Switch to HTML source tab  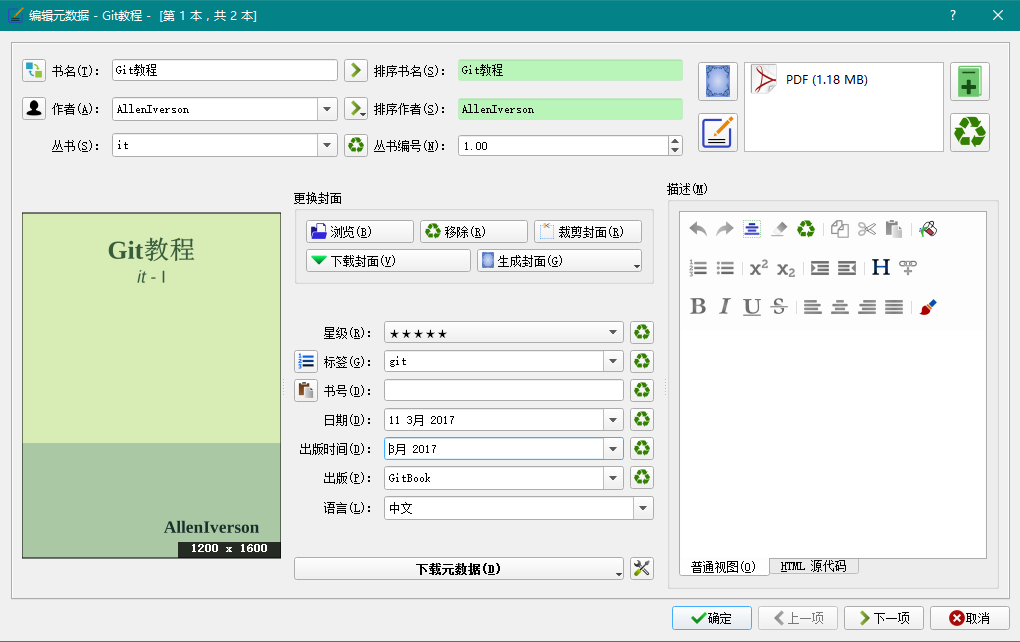(x=813, y=566)
